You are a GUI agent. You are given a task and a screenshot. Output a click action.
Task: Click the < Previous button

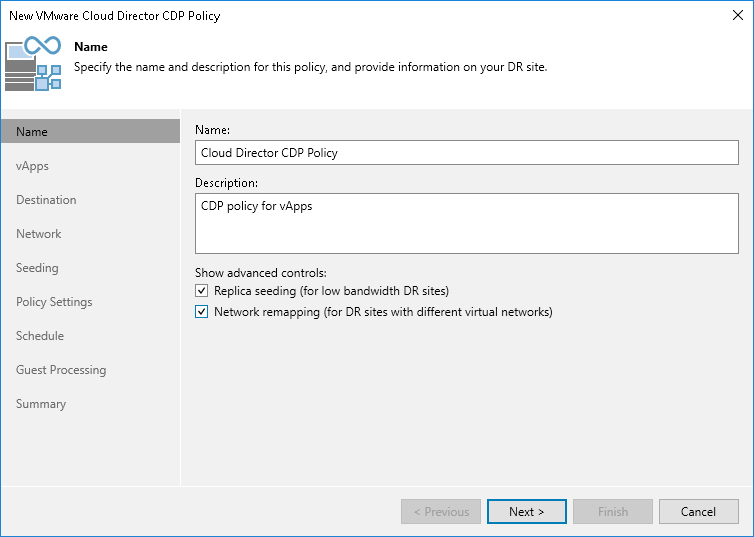click(441, 512)
